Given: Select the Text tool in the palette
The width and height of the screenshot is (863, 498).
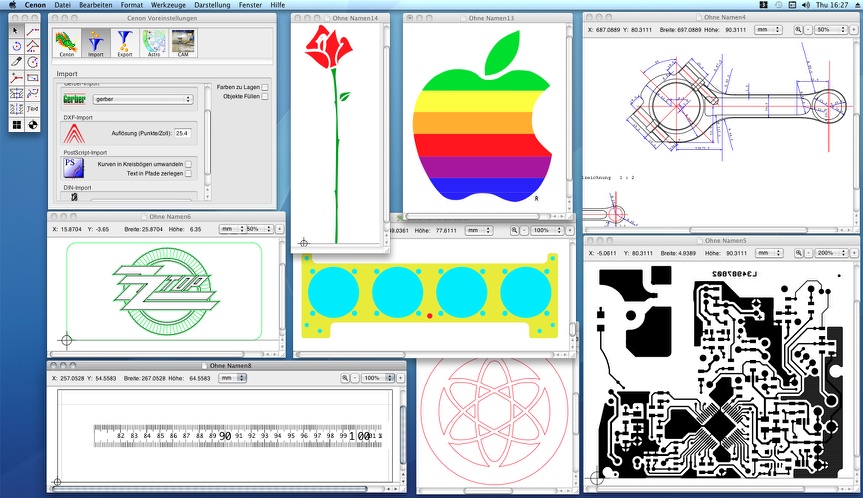Looking at the screenshot, I should point(32,108).
